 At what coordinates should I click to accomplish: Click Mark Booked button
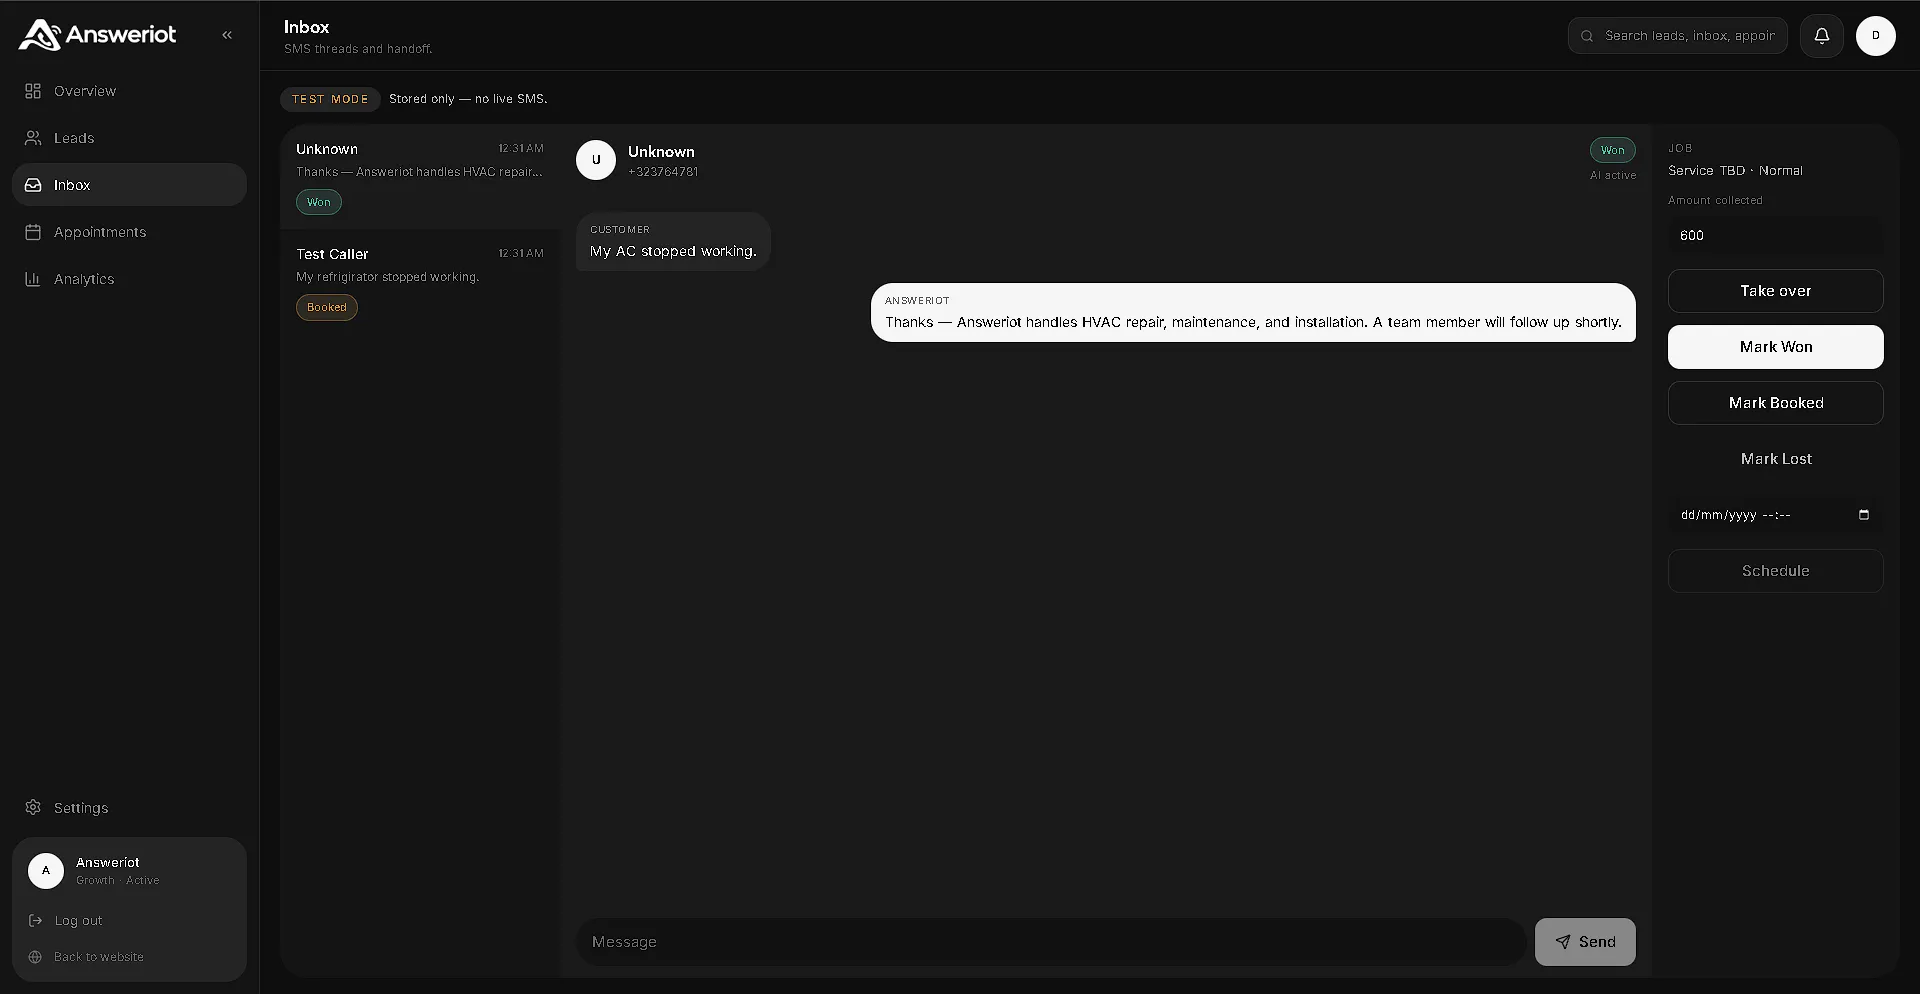pyautogui.click(x=1776, y=403)
